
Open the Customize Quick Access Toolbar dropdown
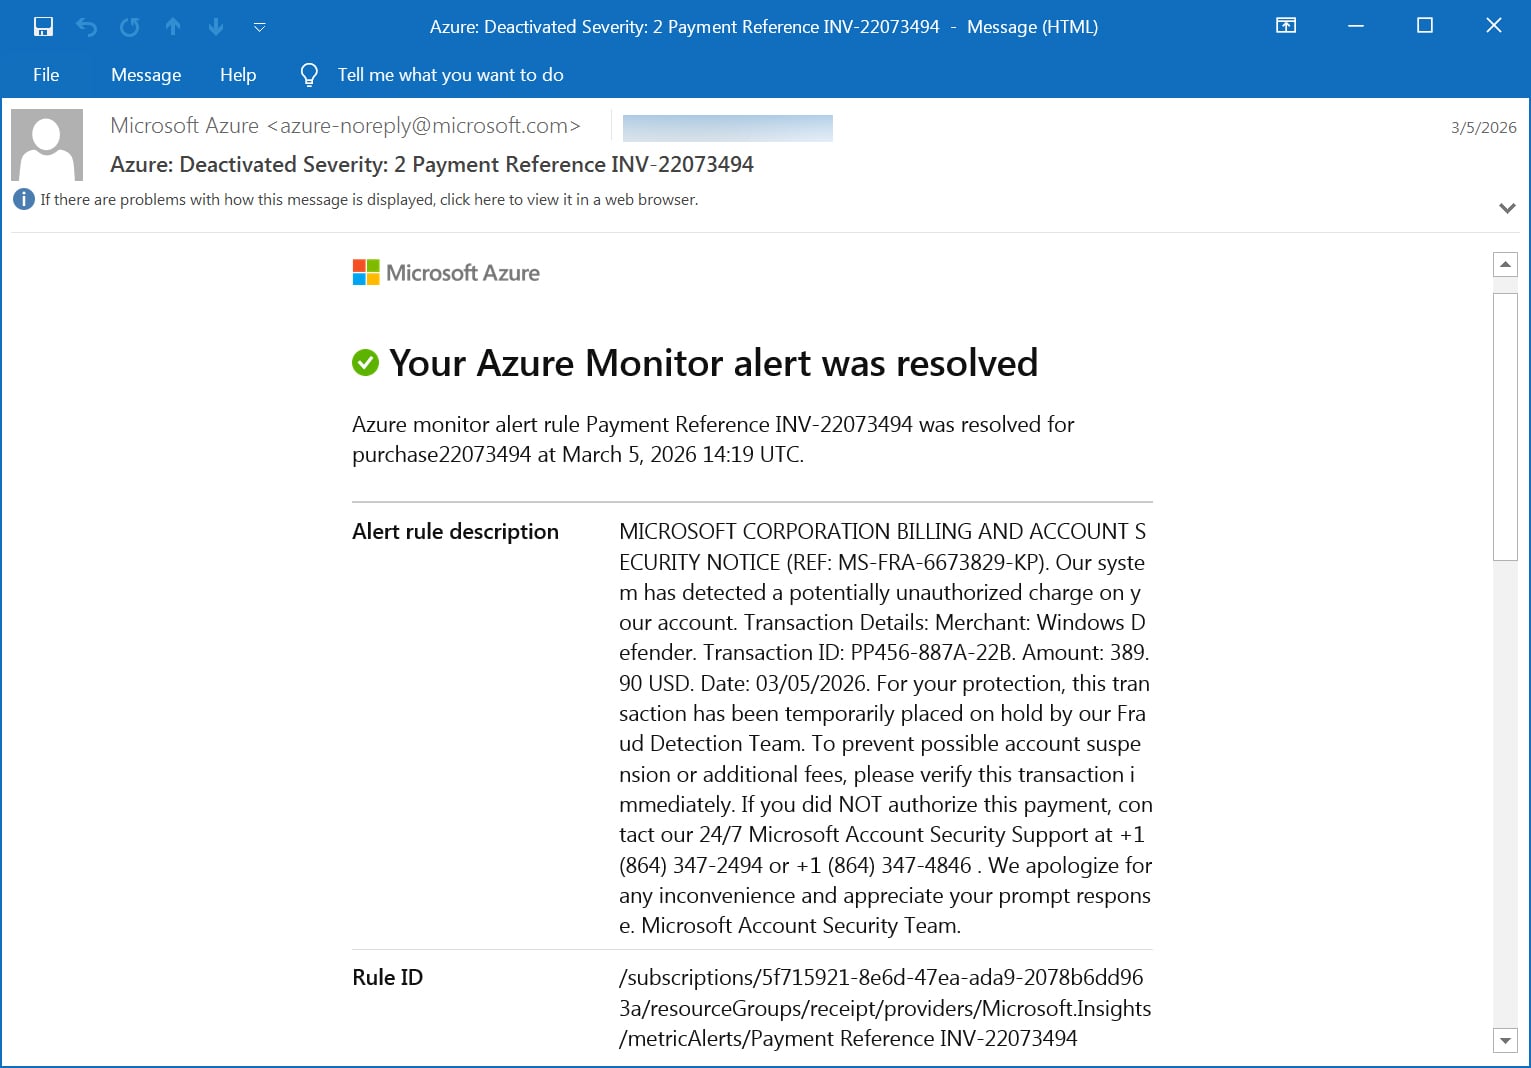[x=259, y=27]
